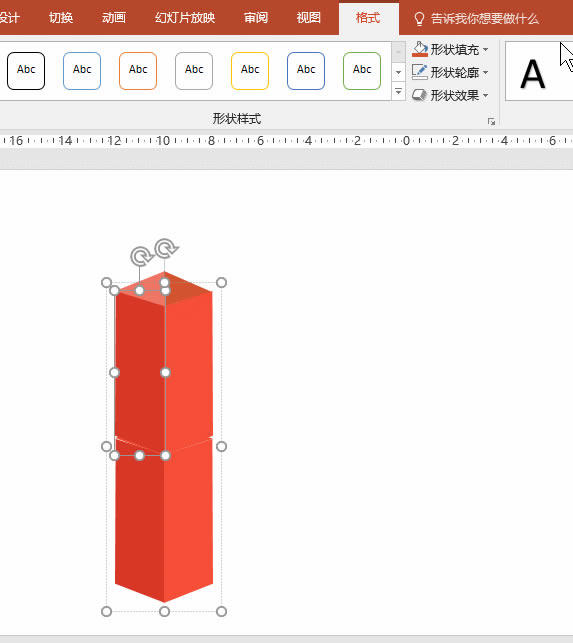The image size is (573, 643).
Task: Click the left rotation handle above the shape
Action: pyautogui.click(x=141, y=257)
